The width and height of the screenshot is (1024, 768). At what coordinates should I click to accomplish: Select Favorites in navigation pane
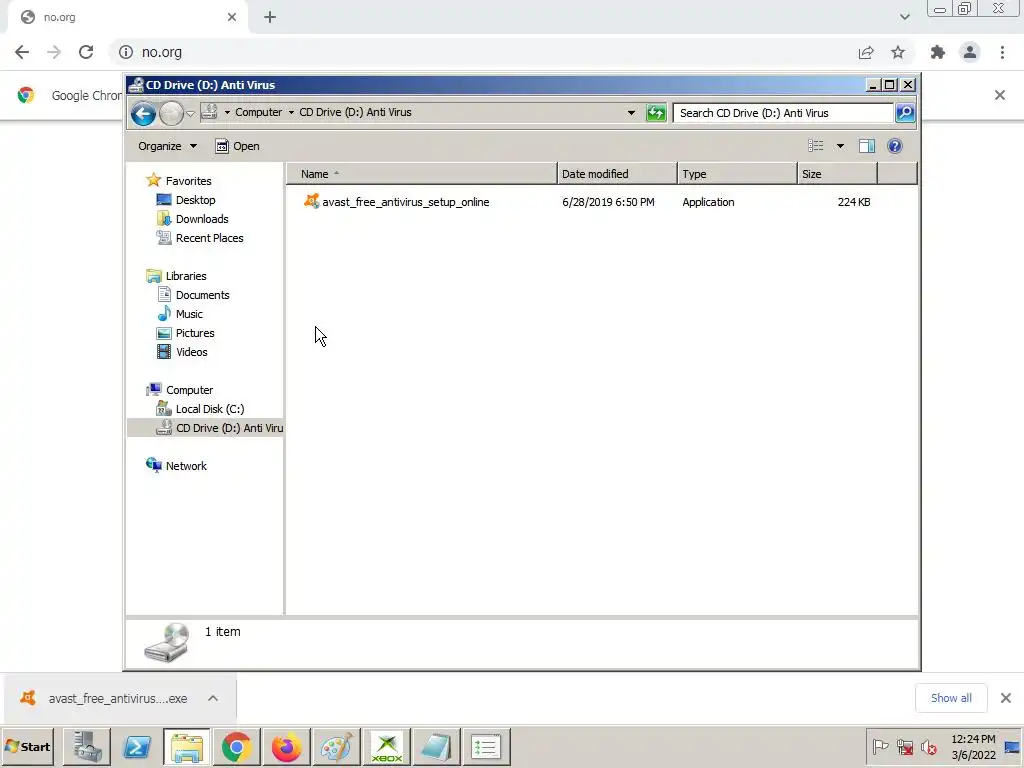click(x=188, y=181)
